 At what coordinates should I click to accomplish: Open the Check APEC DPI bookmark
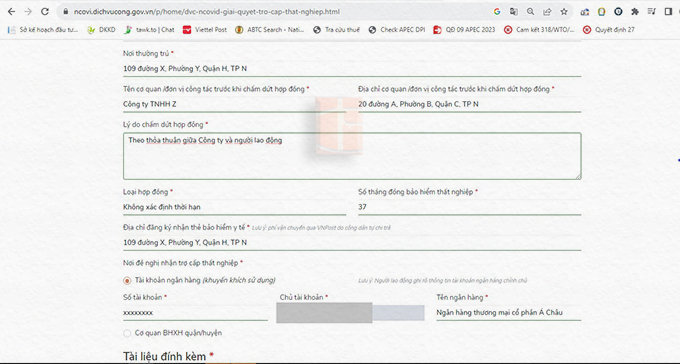pos(397,30)
